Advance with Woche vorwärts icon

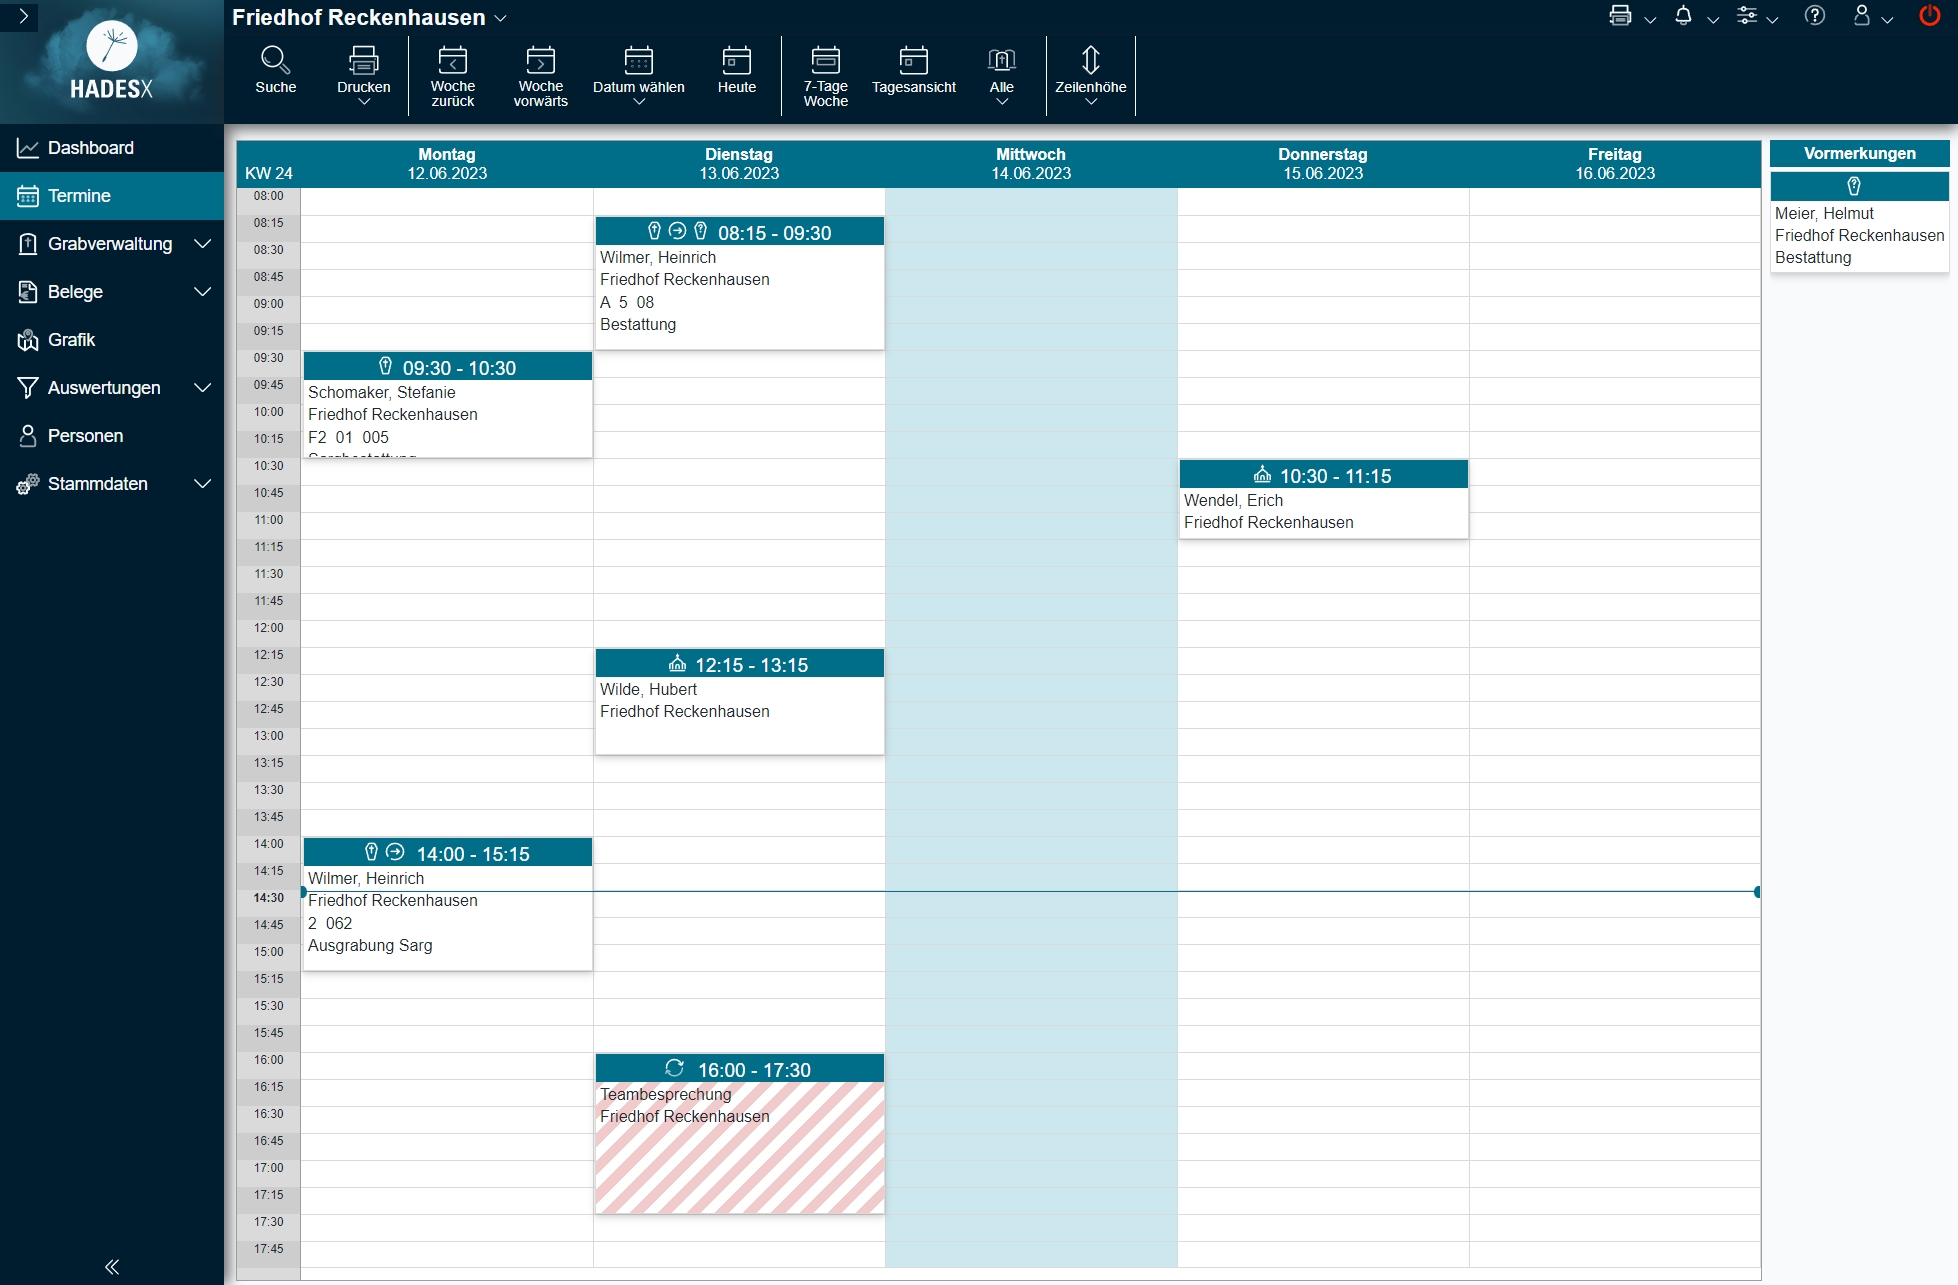click(540, 62)
